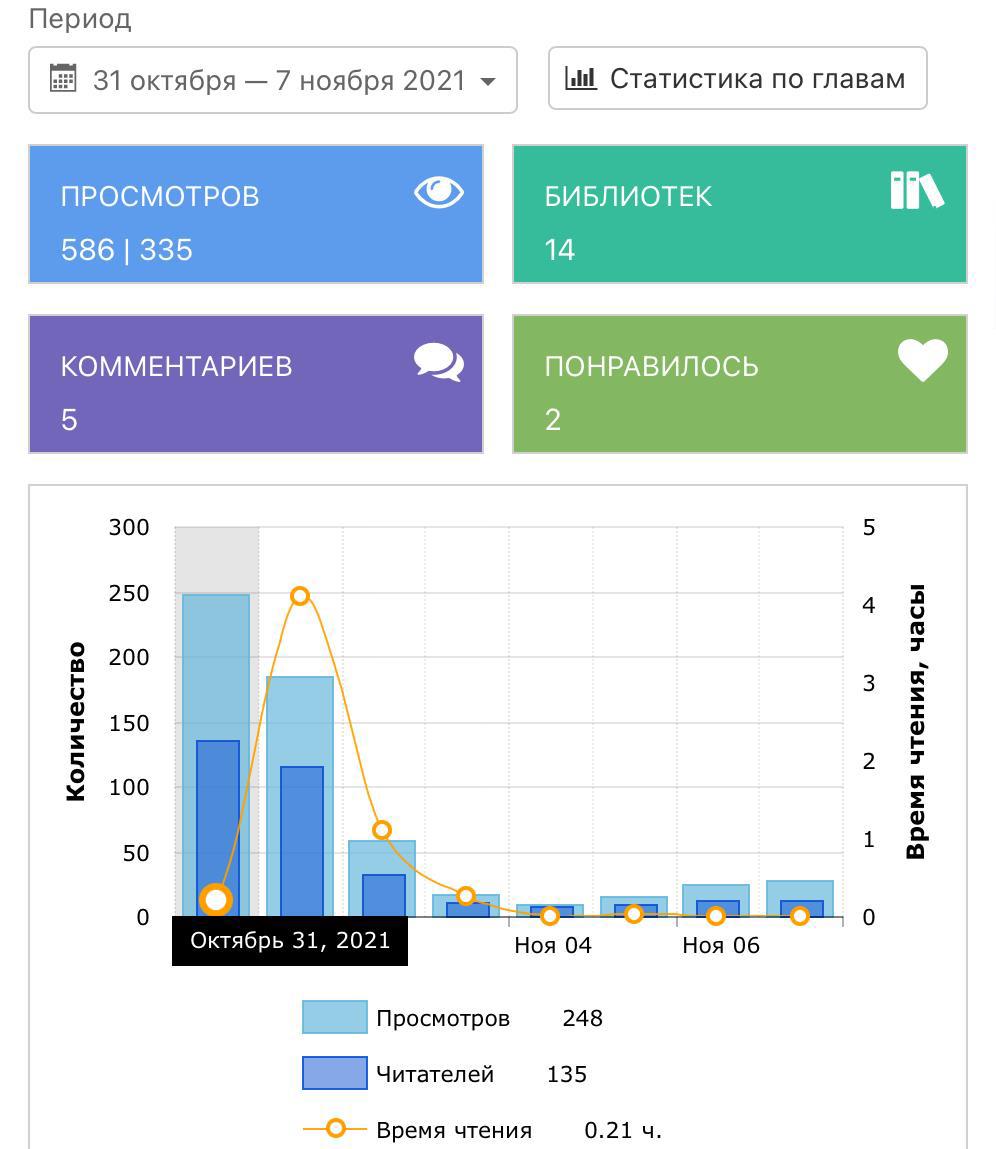
Task: Select the Библиотек statistics card
Action: point(739,214)
